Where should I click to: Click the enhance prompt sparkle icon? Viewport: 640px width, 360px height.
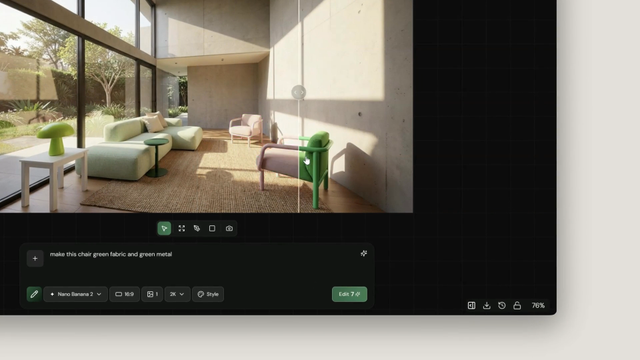click(x=364, y=253)
